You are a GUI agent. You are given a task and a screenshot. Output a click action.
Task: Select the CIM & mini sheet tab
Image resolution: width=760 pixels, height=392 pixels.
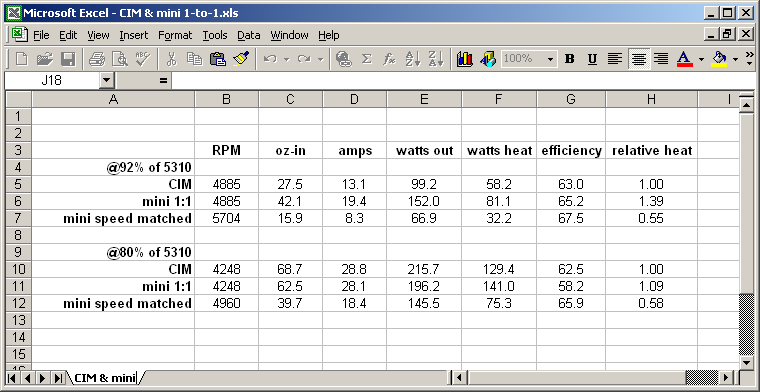(x=105, y=377)
